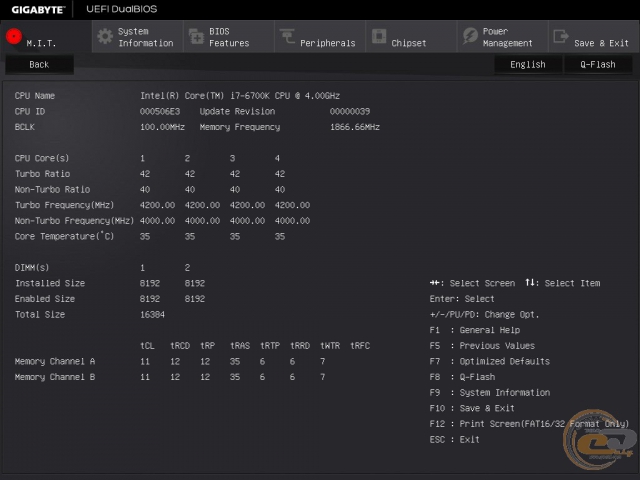Viewport: 640px width, 480px height.
Task: Change language via English button
Action: [528, 64]
